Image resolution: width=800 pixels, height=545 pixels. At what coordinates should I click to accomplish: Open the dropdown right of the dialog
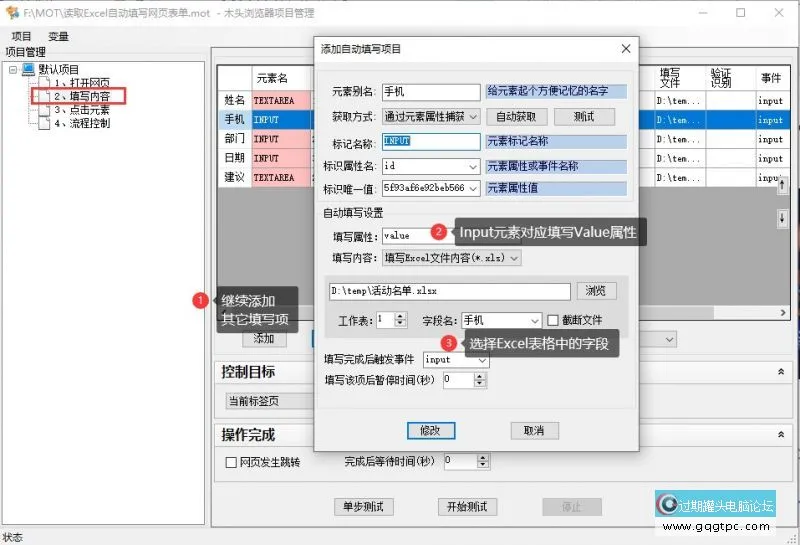[669, 339]
